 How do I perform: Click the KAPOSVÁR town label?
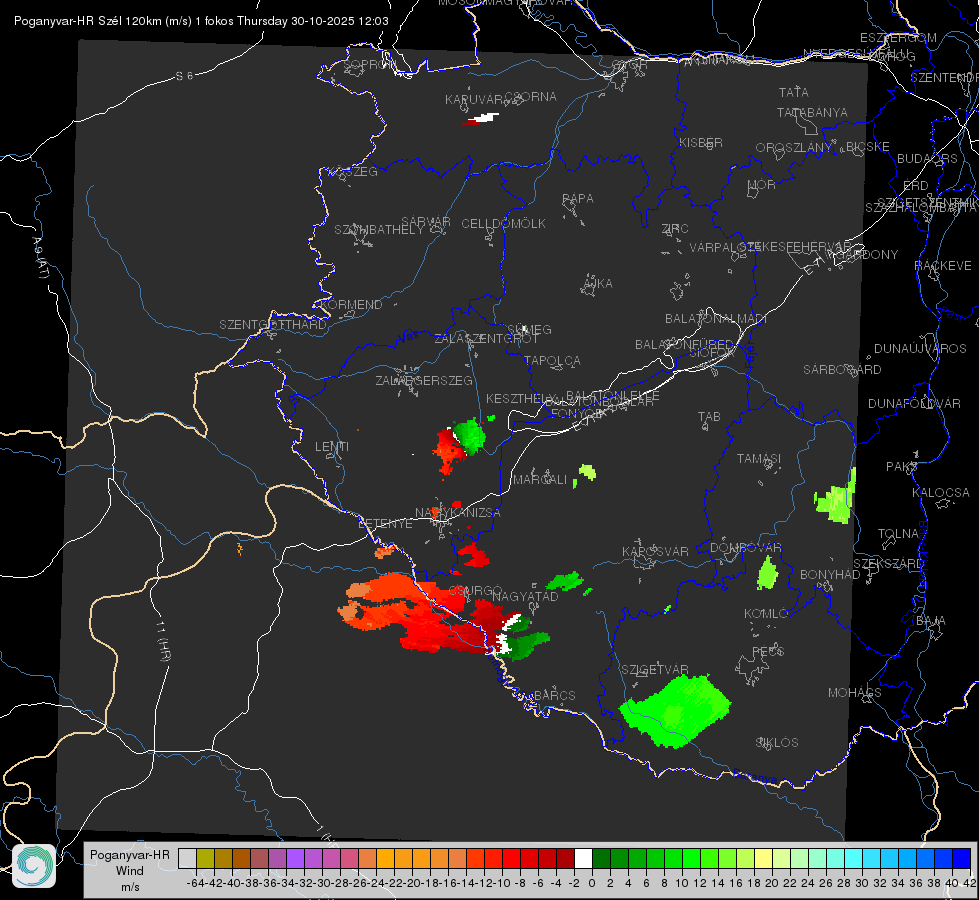pos(655,551)
